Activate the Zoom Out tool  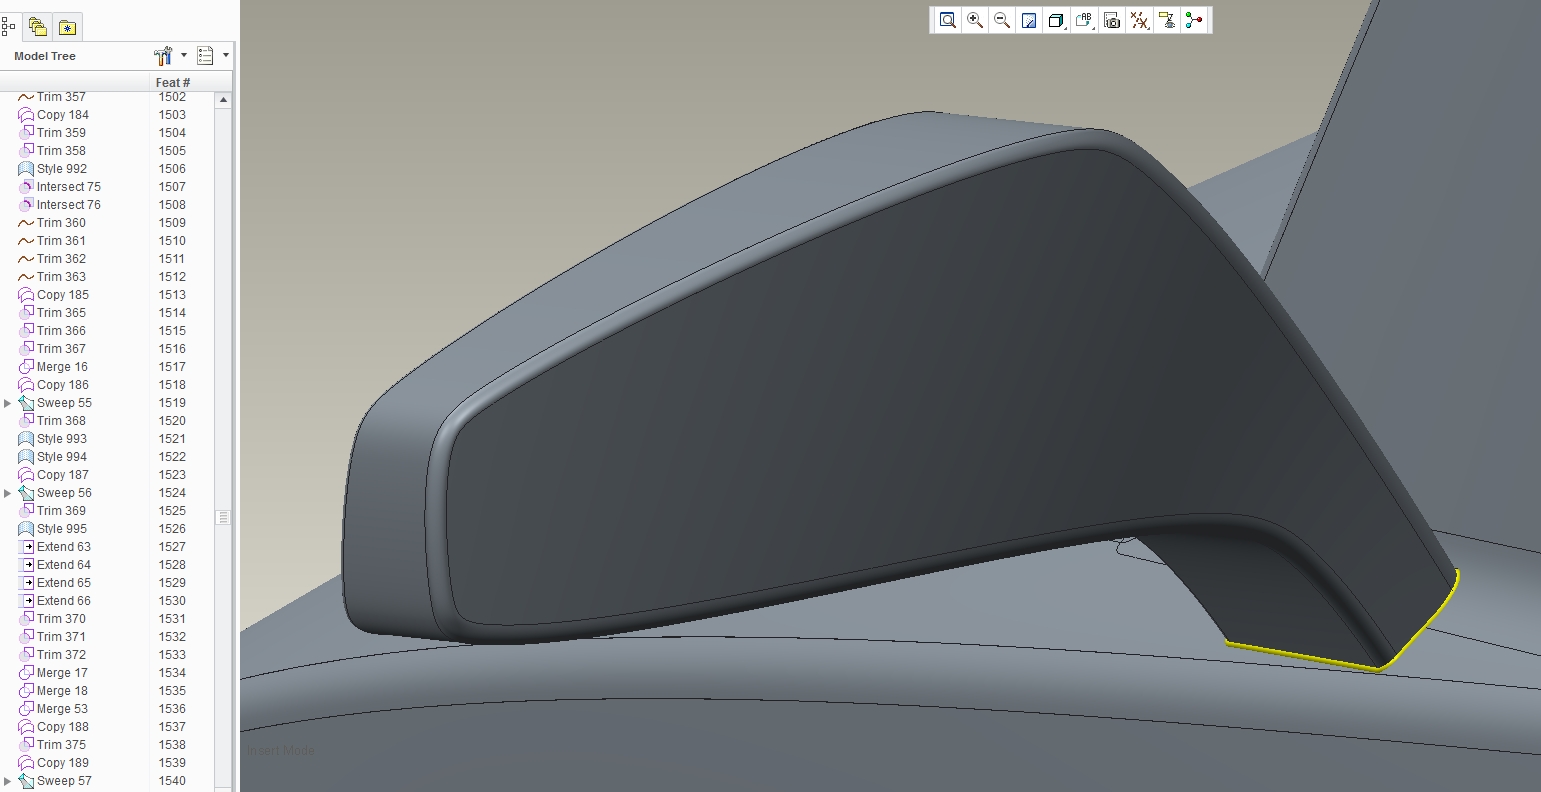(x=1002, y=20)
